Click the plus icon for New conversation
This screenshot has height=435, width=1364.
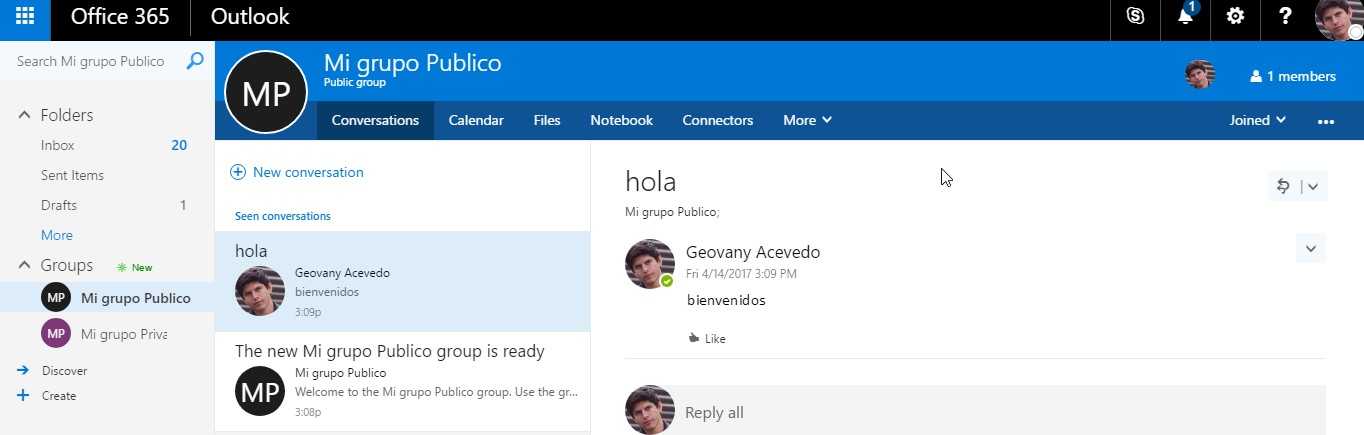tap(238, 172)
